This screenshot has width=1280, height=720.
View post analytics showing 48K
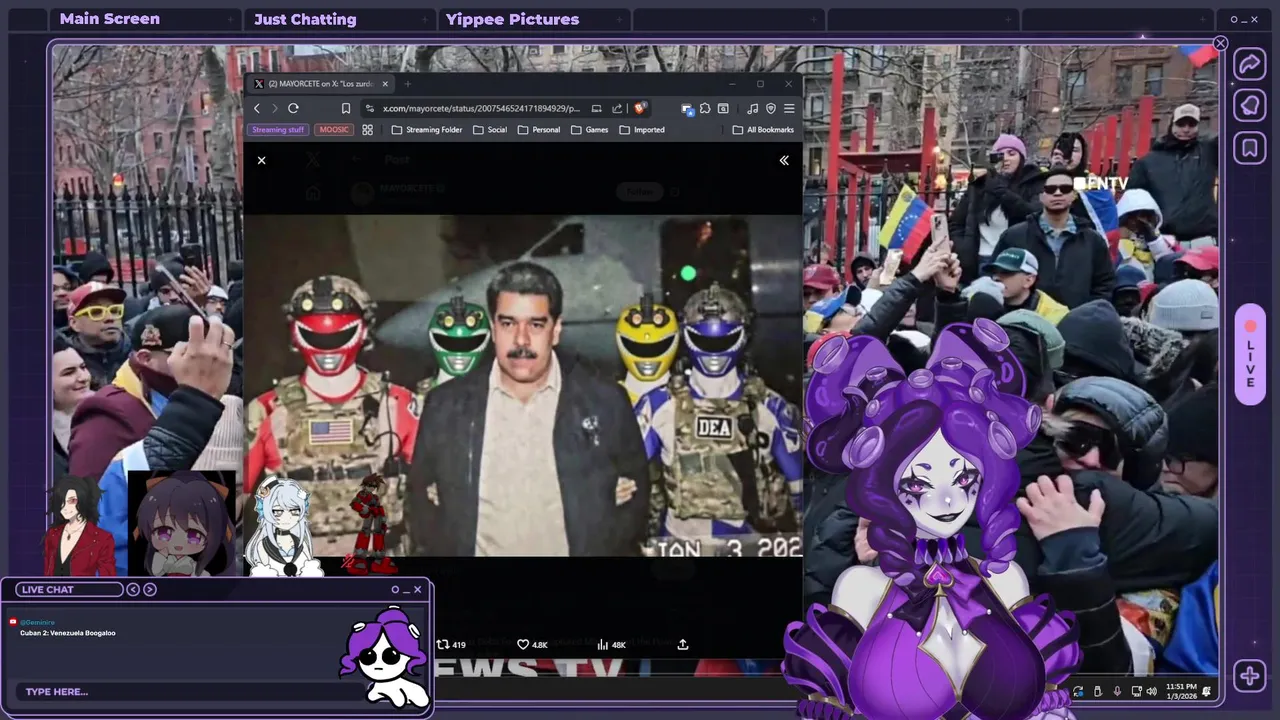click(611, 645)
